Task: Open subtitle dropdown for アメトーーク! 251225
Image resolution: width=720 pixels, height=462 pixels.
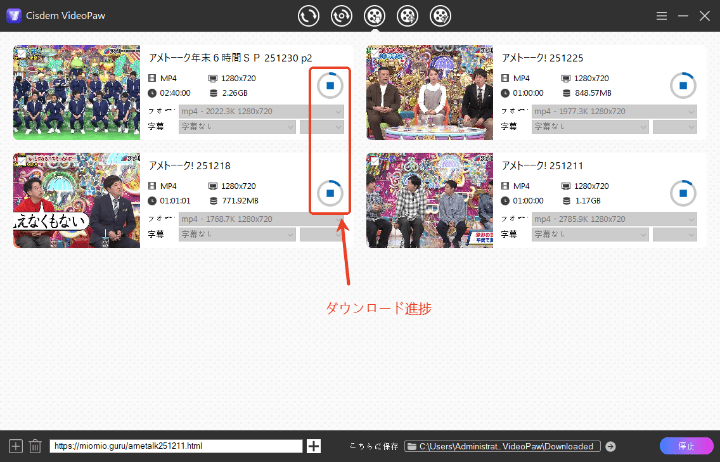Action: click(590, 126)
